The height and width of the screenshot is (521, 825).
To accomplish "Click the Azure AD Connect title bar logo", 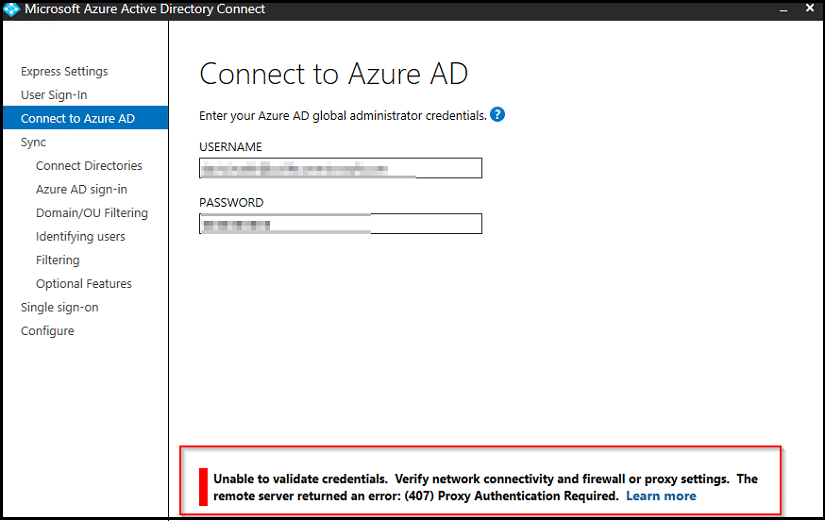I will point(11,9).
